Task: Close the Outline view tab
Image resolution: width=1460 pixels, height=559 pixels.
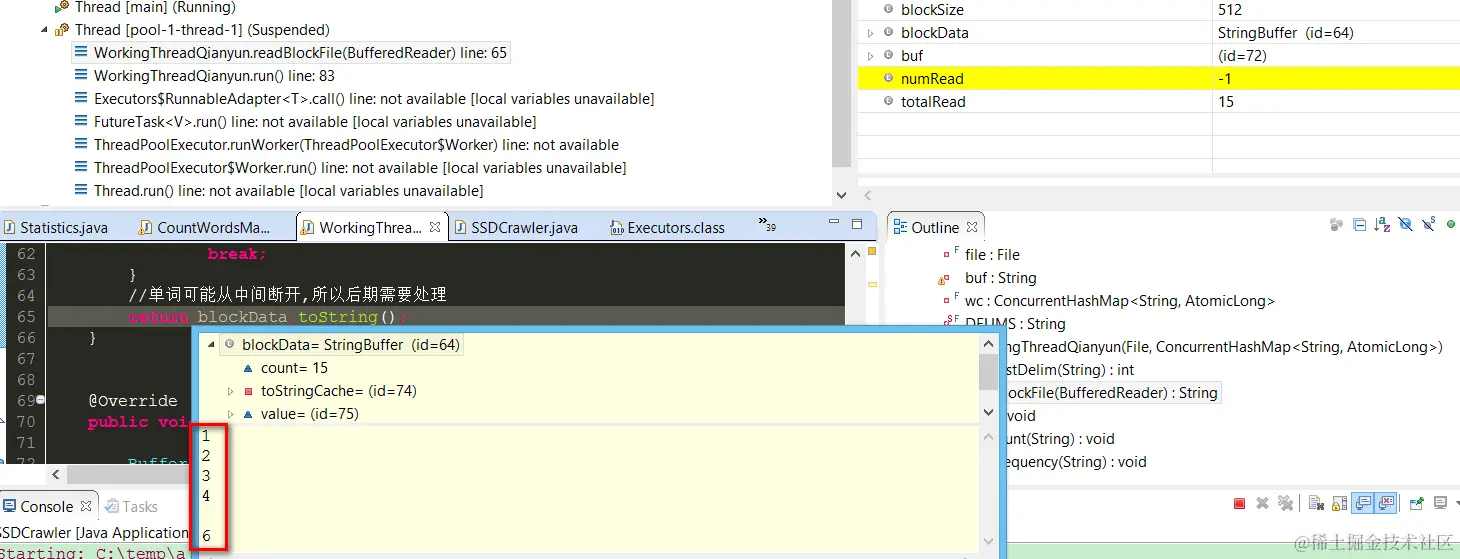Action: click(972, 227)
